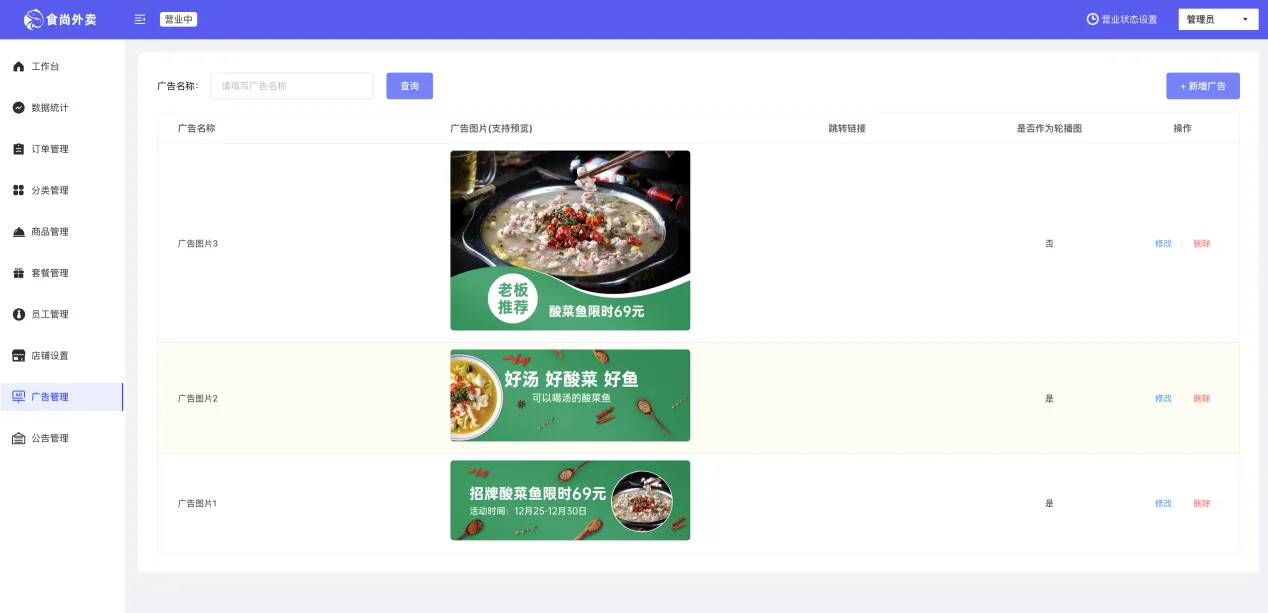Collapse sidebar with the hamburger toggle icon
The image size is (1268, 613).
pyautogui.click(x=140, y=19)
